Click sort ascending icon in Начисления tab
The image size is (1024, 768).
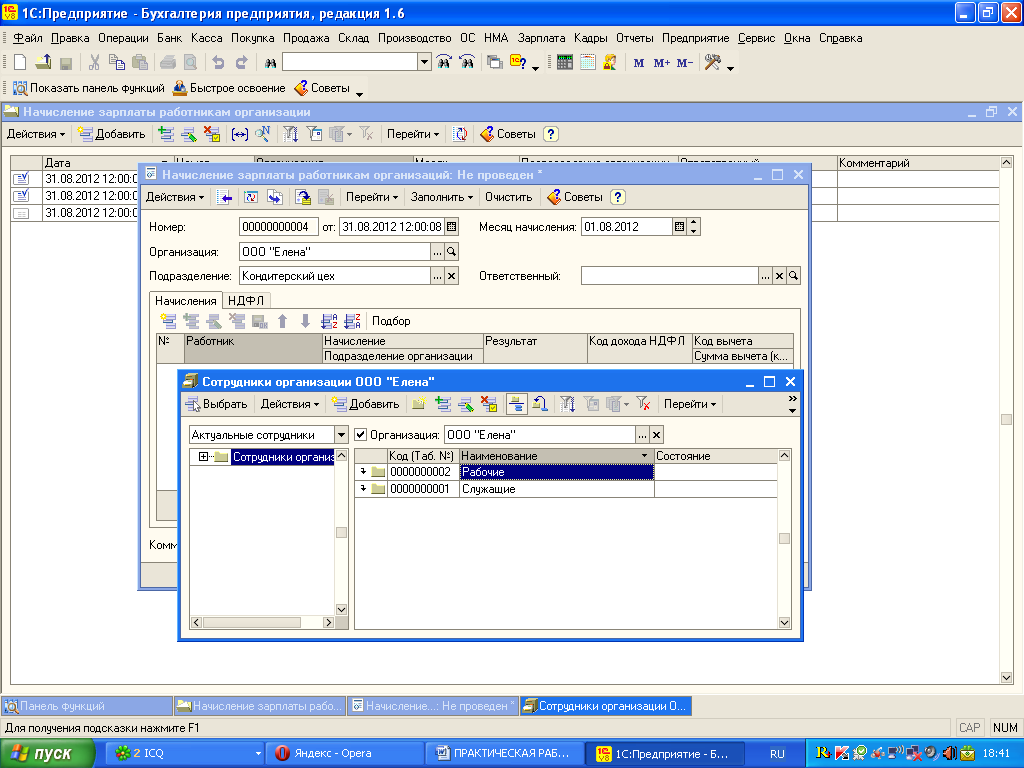(329, 321)
